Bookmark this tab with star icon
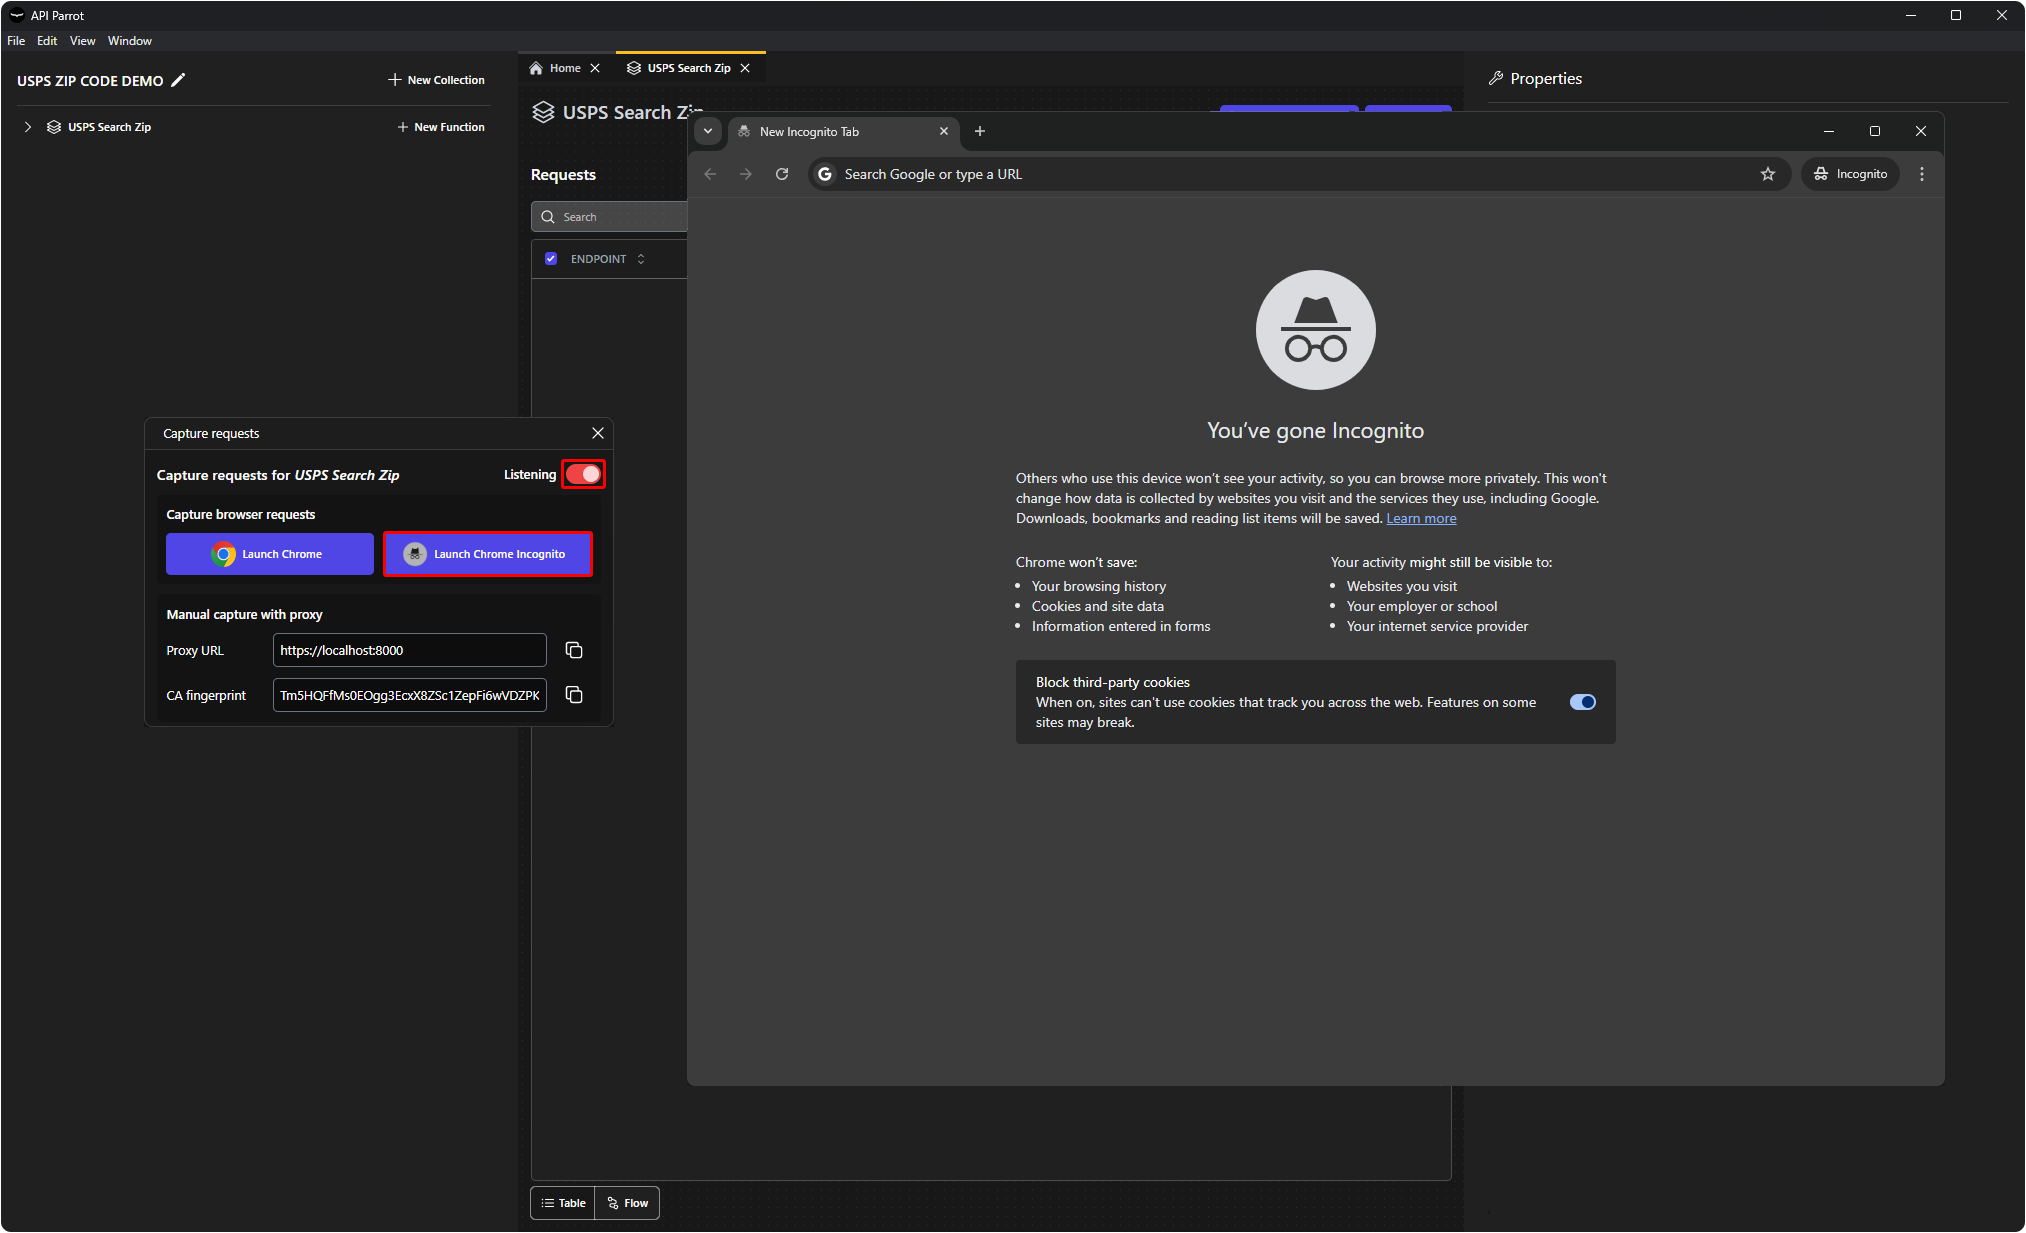Screen dimensions: 2026x1233 click(x=1768, y=174)
